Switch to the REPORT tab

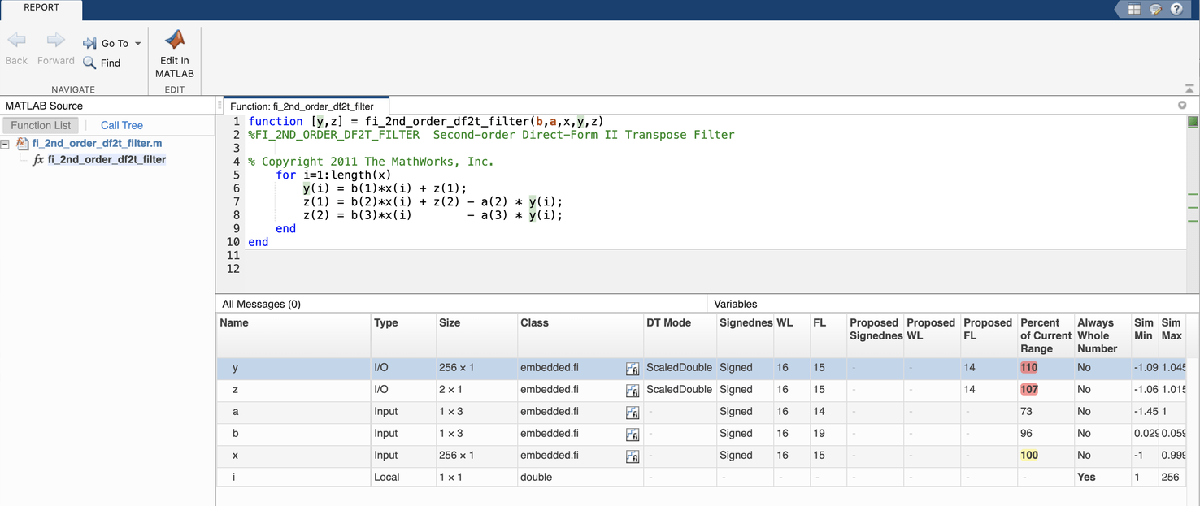coord(41,7)
